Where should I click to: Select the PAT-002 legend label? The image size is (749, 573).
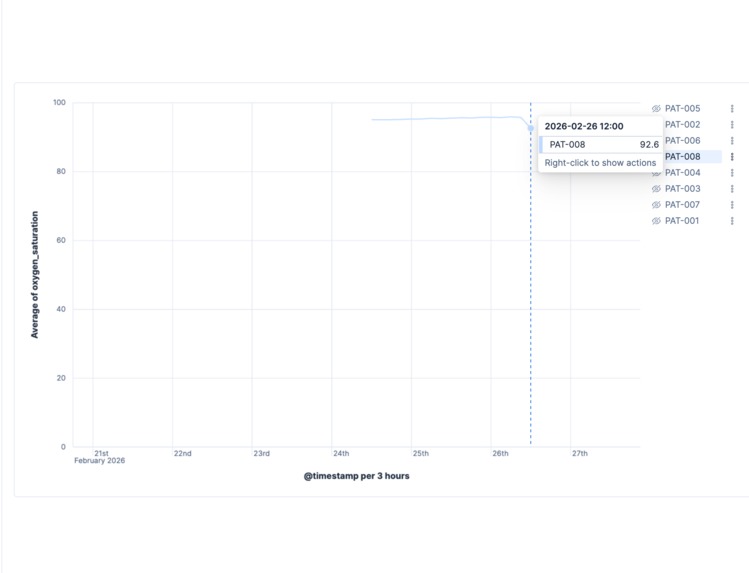pos(682,125)
